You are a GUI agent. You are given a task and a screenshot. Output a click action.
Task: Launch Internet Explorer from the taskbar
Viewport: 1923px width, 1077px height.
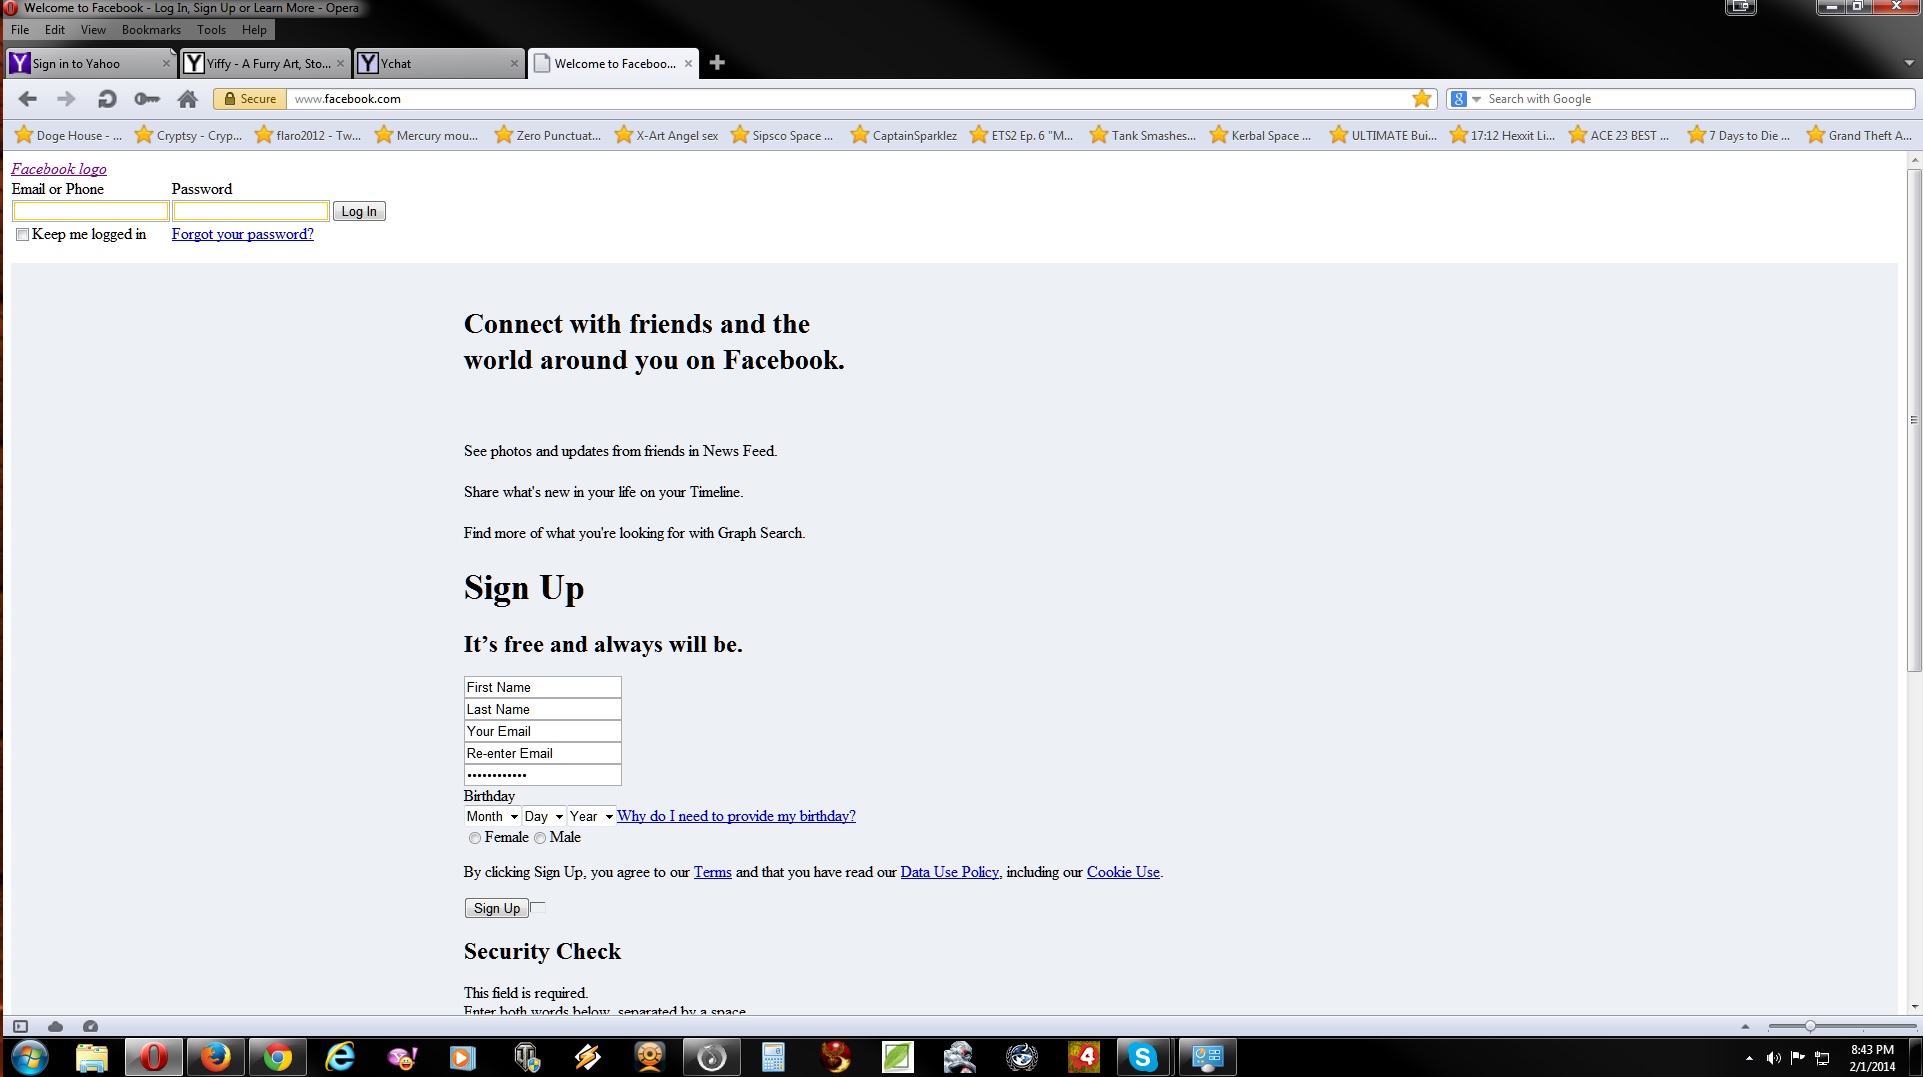pyautogui.click(x=340, y=1057)
